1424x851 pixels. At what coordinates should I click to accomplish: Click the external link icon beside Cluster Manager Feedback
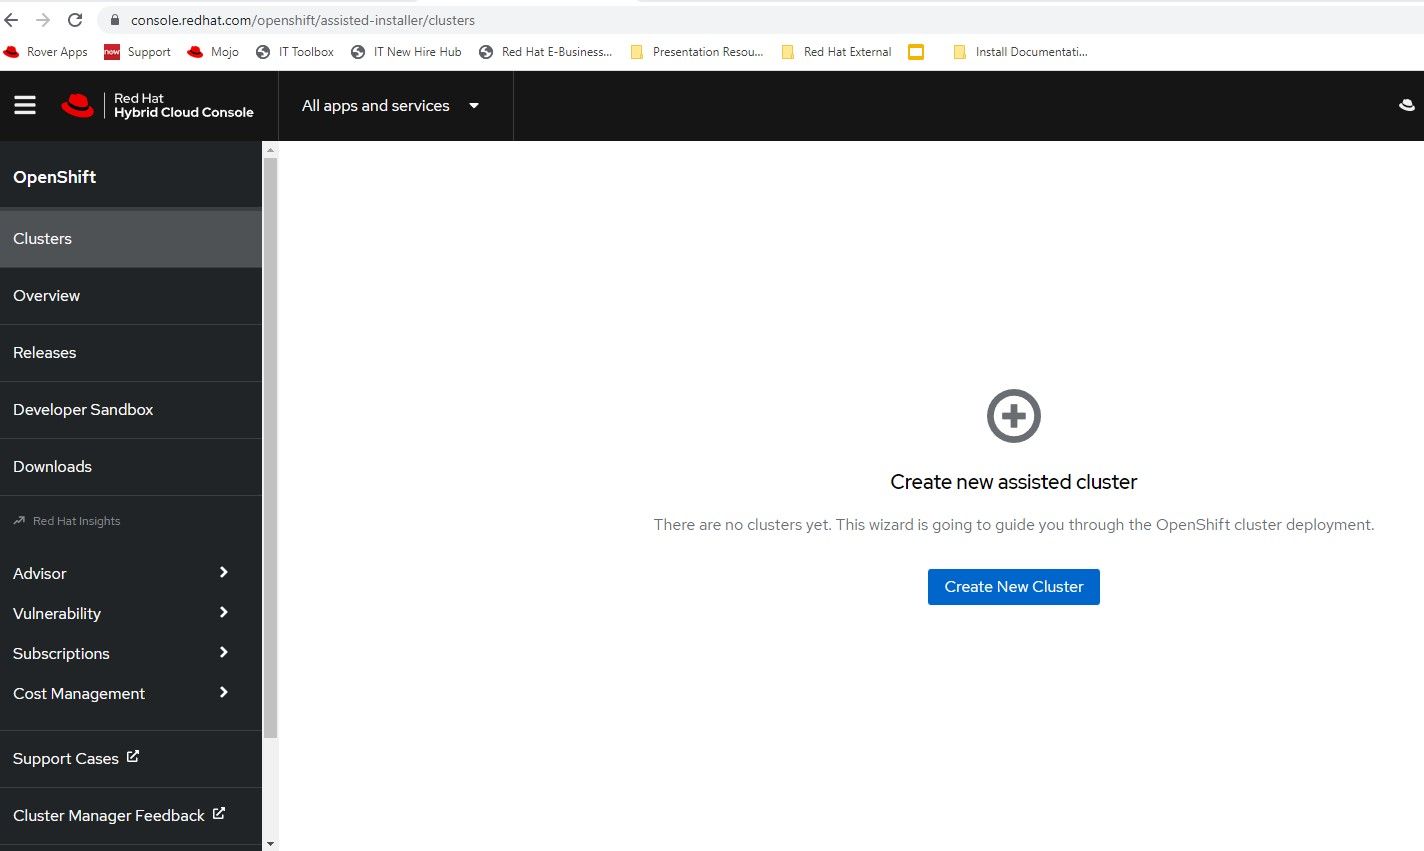pos(219,814)
